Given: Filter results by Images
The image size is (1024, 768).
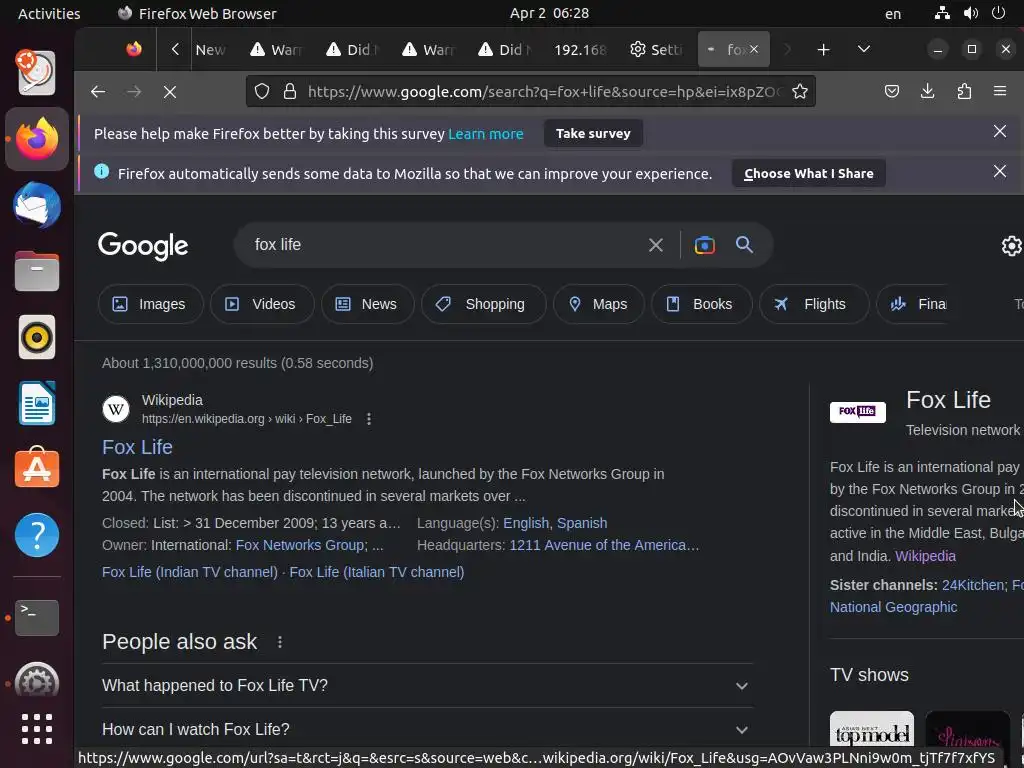Looking at the screenshot, I should pyautogui.click(x=150, y=304).
